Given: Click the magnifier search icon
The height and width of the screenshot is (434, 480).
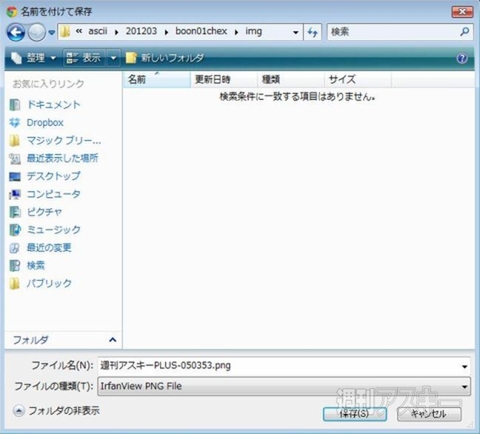Looking at the screenshot, I should point(465,32).
